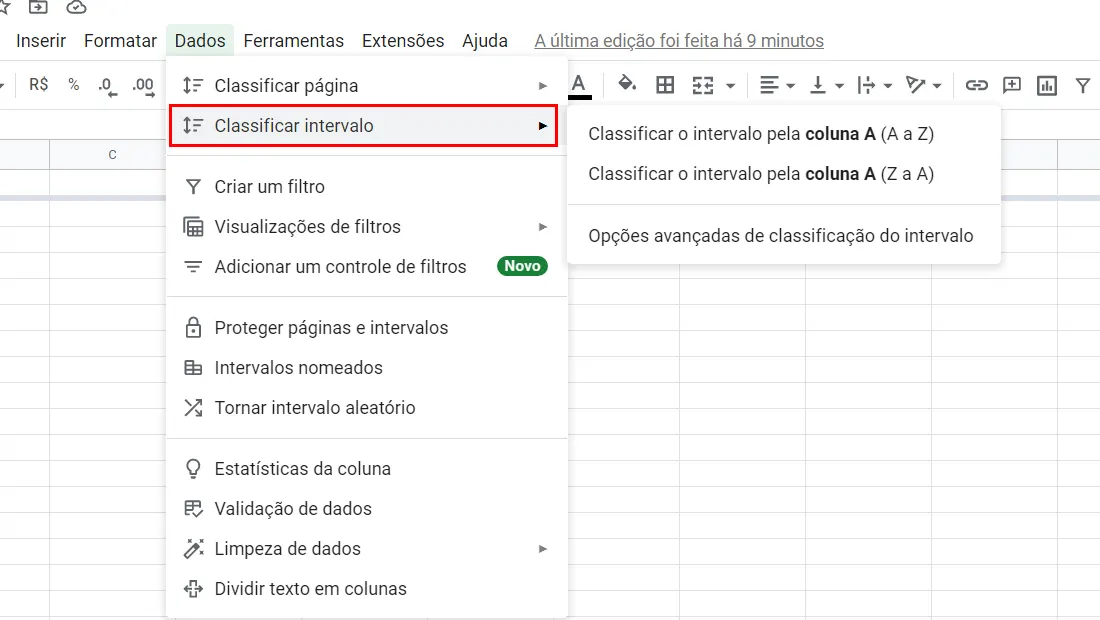Choose Proteger páginas e intervalos
The height and width of the screenshot is (620, 1100).
click(366, 328)
